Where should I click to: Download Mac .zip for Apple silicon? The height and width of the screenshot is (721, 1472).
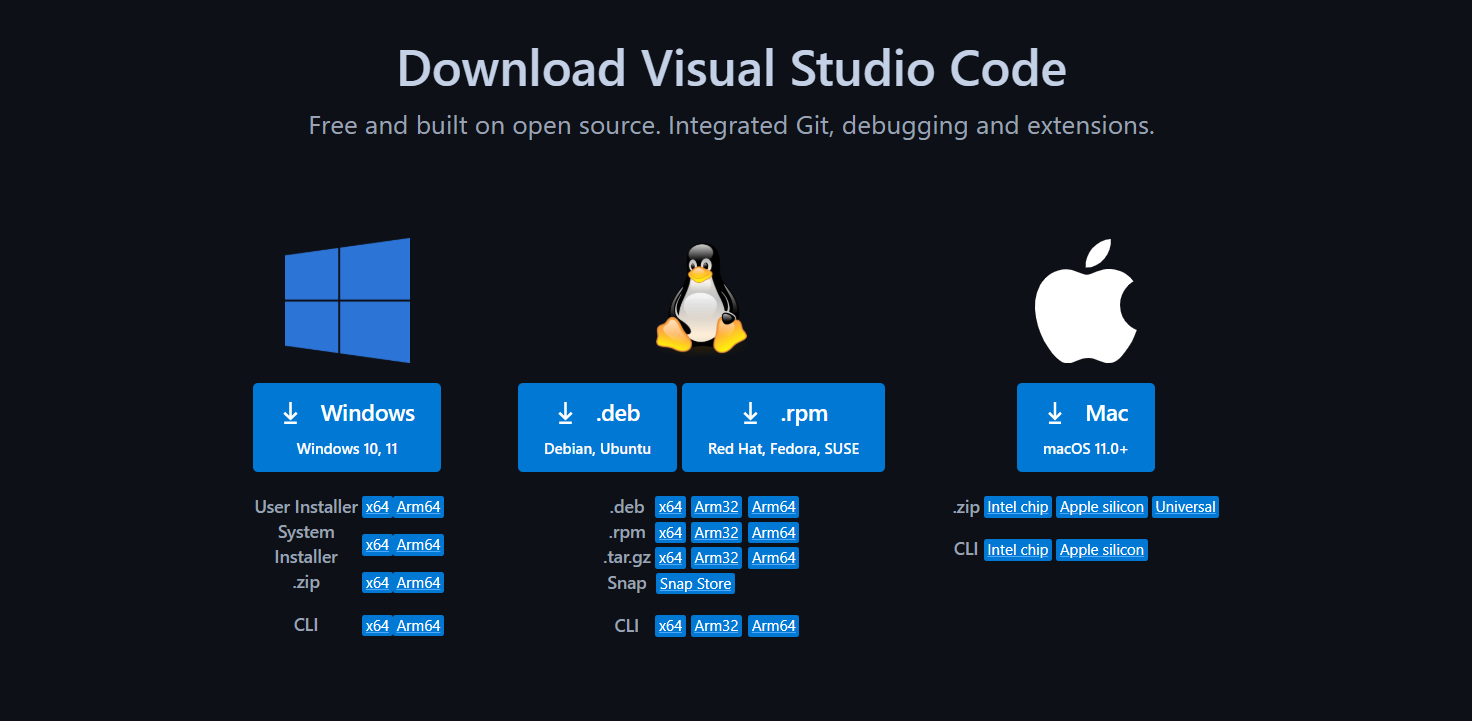pyautogui.click(x=1102, y=507)
